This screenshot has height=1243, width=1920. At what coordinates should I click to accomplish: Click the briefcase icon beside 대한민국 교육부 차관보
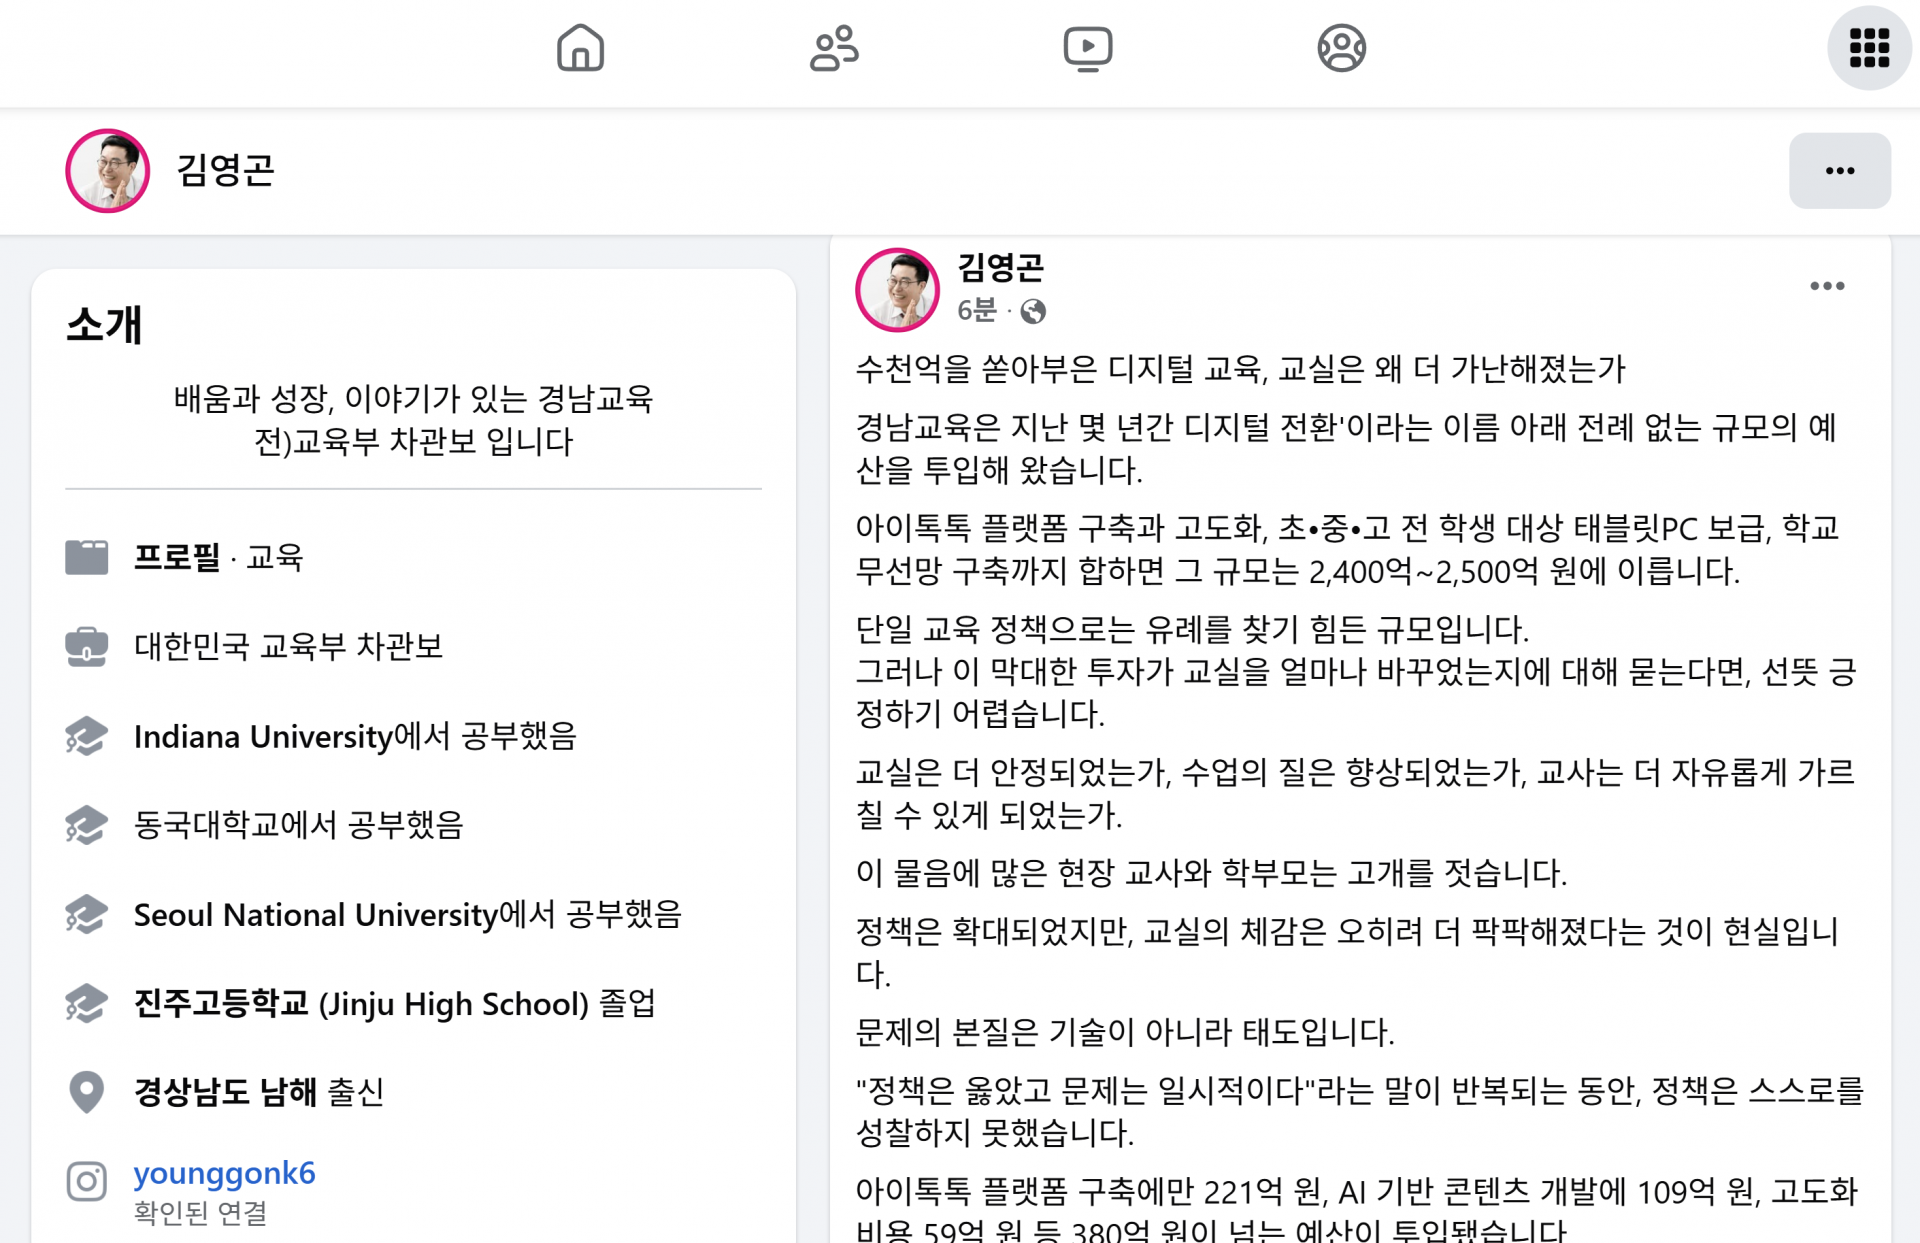tap(87, 646)
